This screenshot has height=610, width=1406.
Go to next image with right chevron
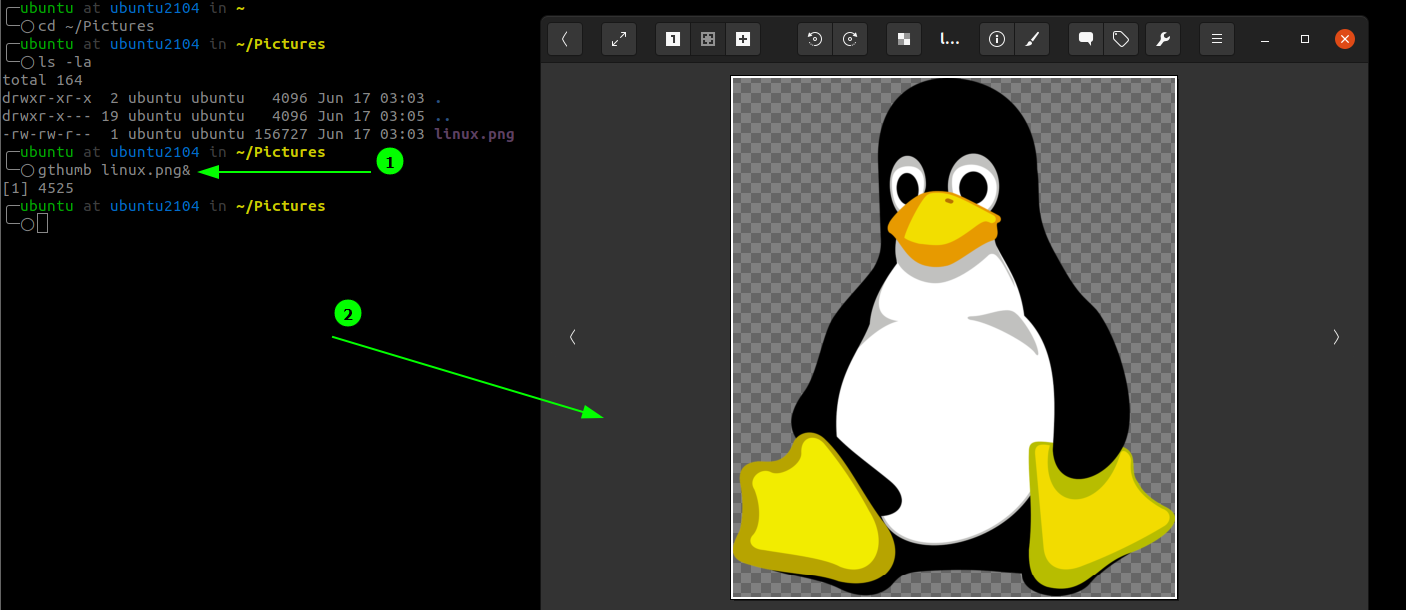click(x=1336, y=337)
